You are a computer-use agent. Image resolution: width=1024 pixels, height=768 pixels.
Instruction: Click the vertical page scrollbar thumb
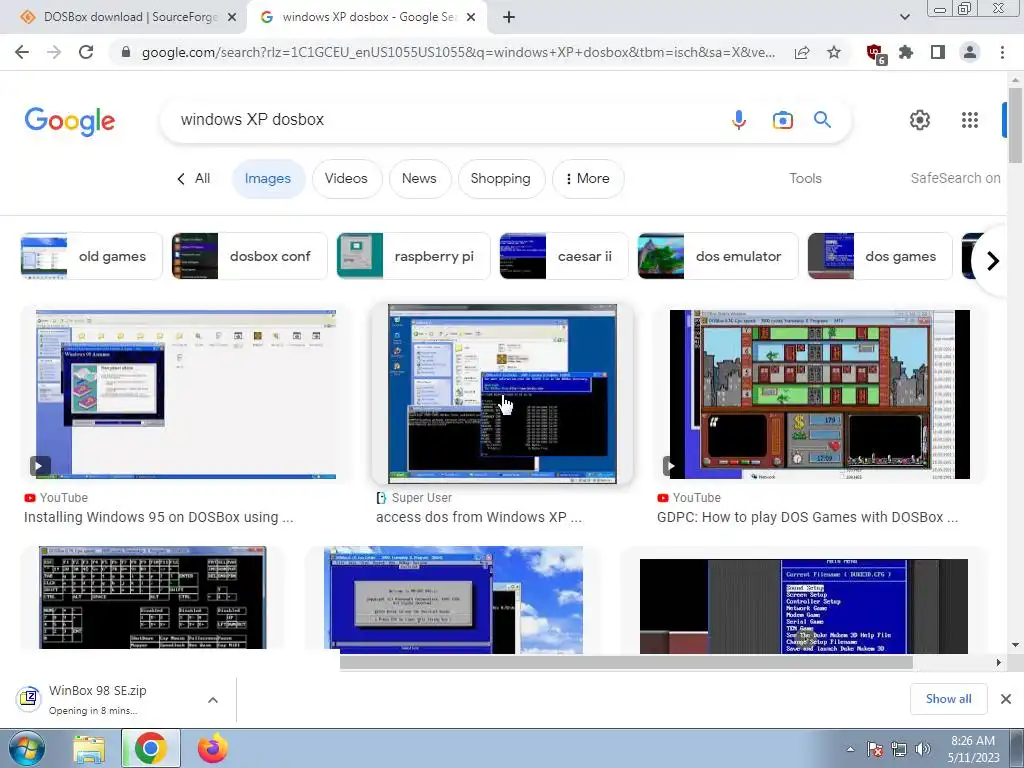pos(1015,124)
